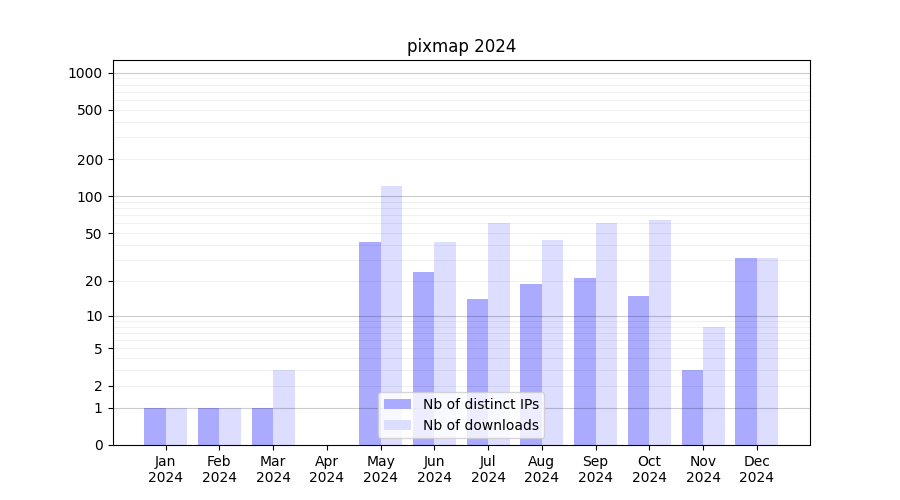Image resolution: width=900 pixels, height=500 pixels.
Task: Select the Mar 2024 downloads bar
Action: (284, 407)
